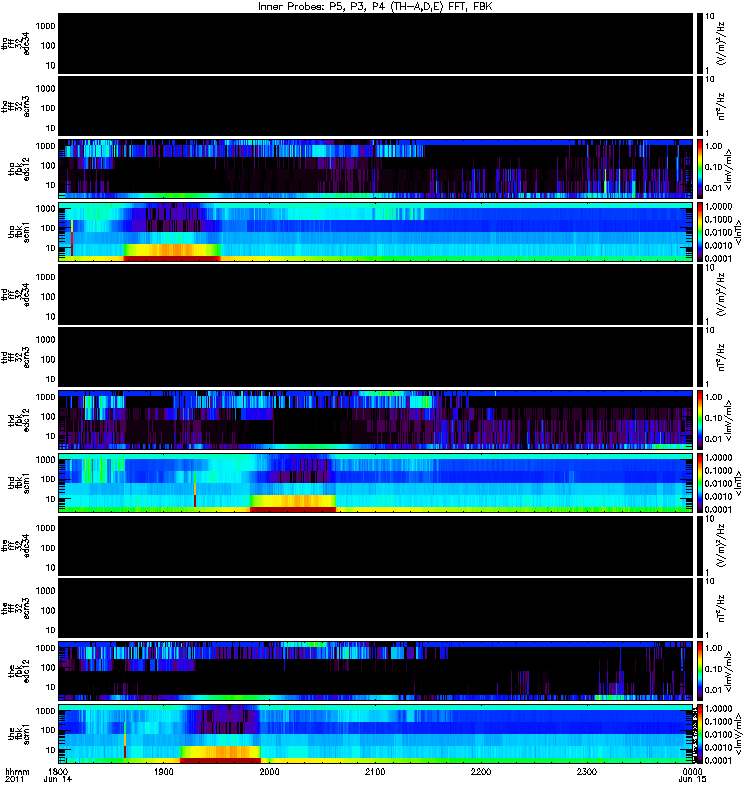Click the '1800' time axis label

[58, 772]
